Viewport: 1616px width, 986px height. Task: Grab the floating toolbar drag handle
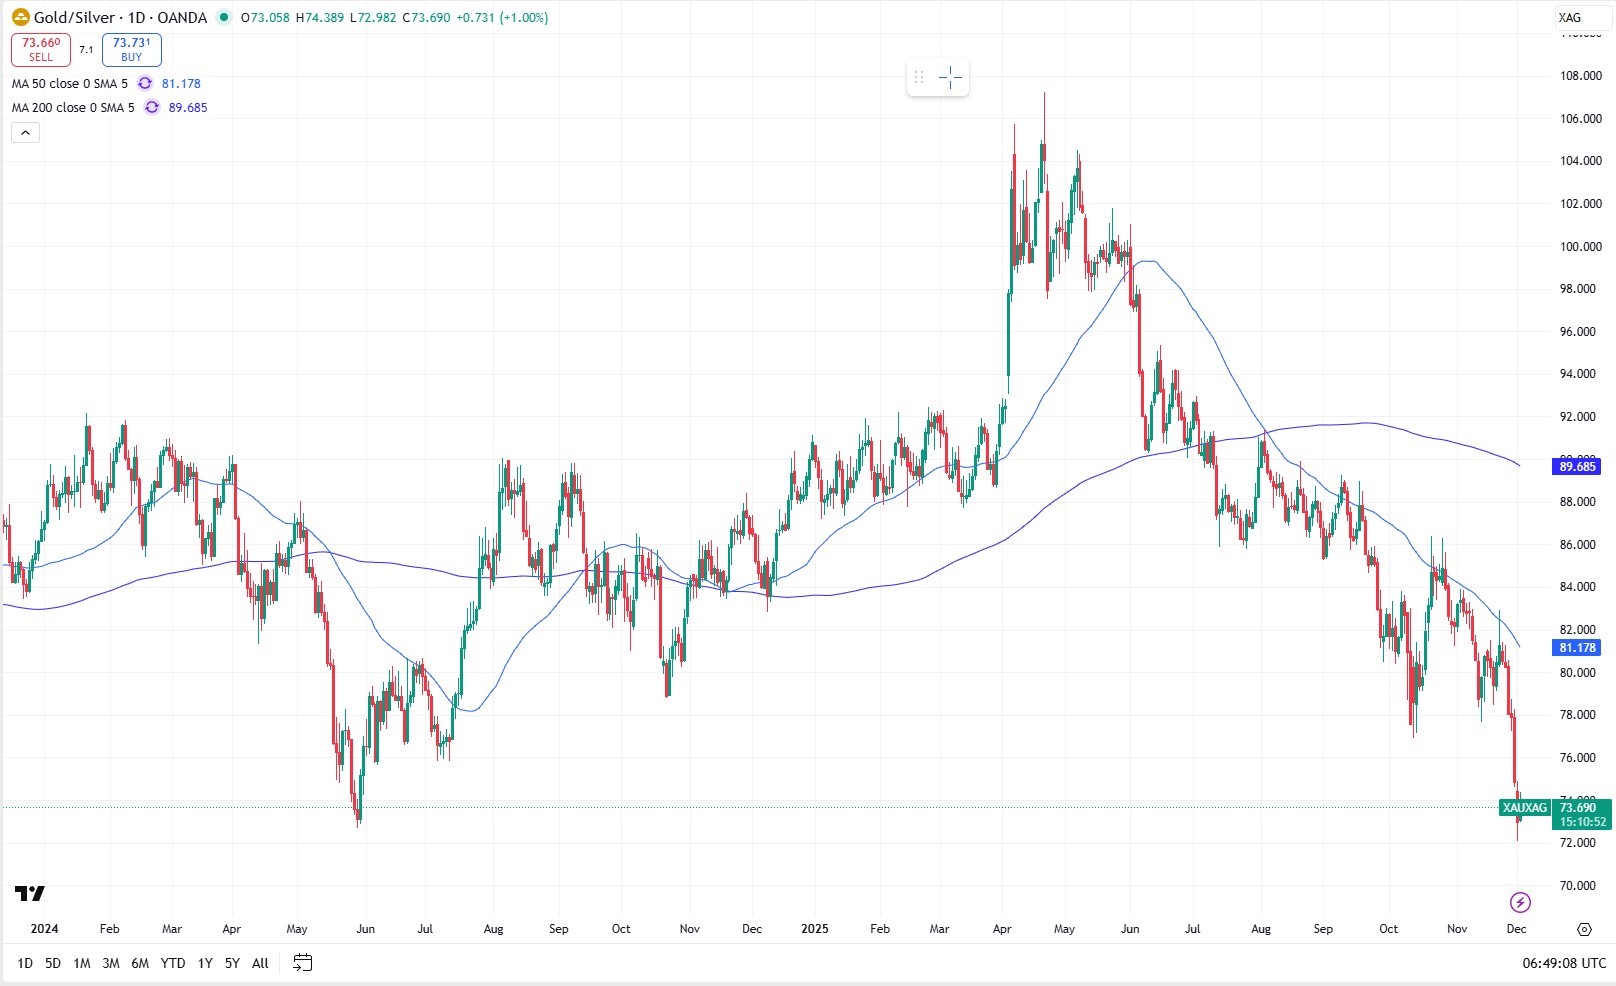tap(919, 77)
